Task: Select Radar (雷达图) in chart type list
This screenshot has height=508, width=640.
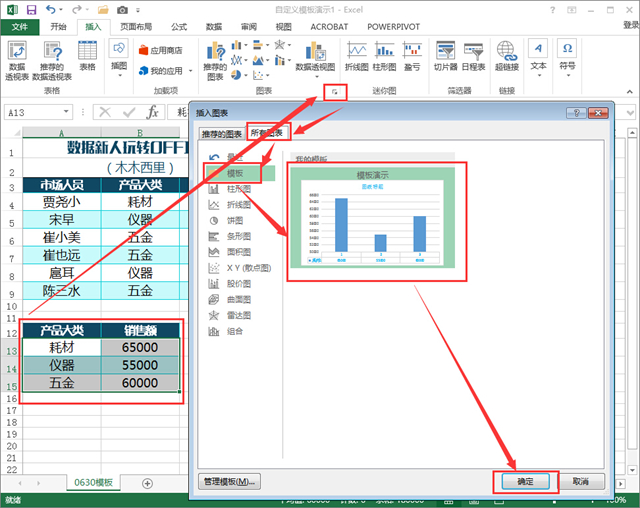Action: point(240,315)
